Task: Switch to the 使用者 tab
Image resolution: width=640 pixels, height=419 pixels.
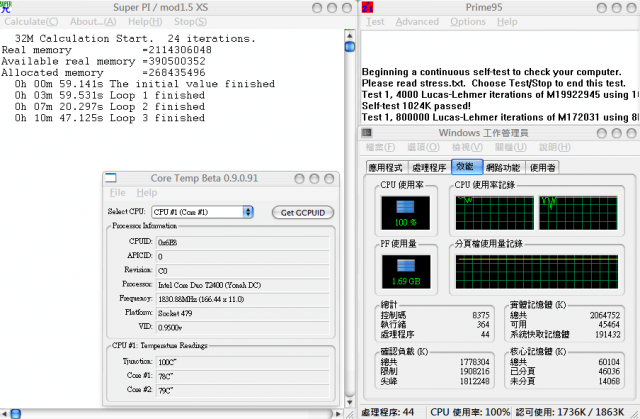Action: coord(542,168)
